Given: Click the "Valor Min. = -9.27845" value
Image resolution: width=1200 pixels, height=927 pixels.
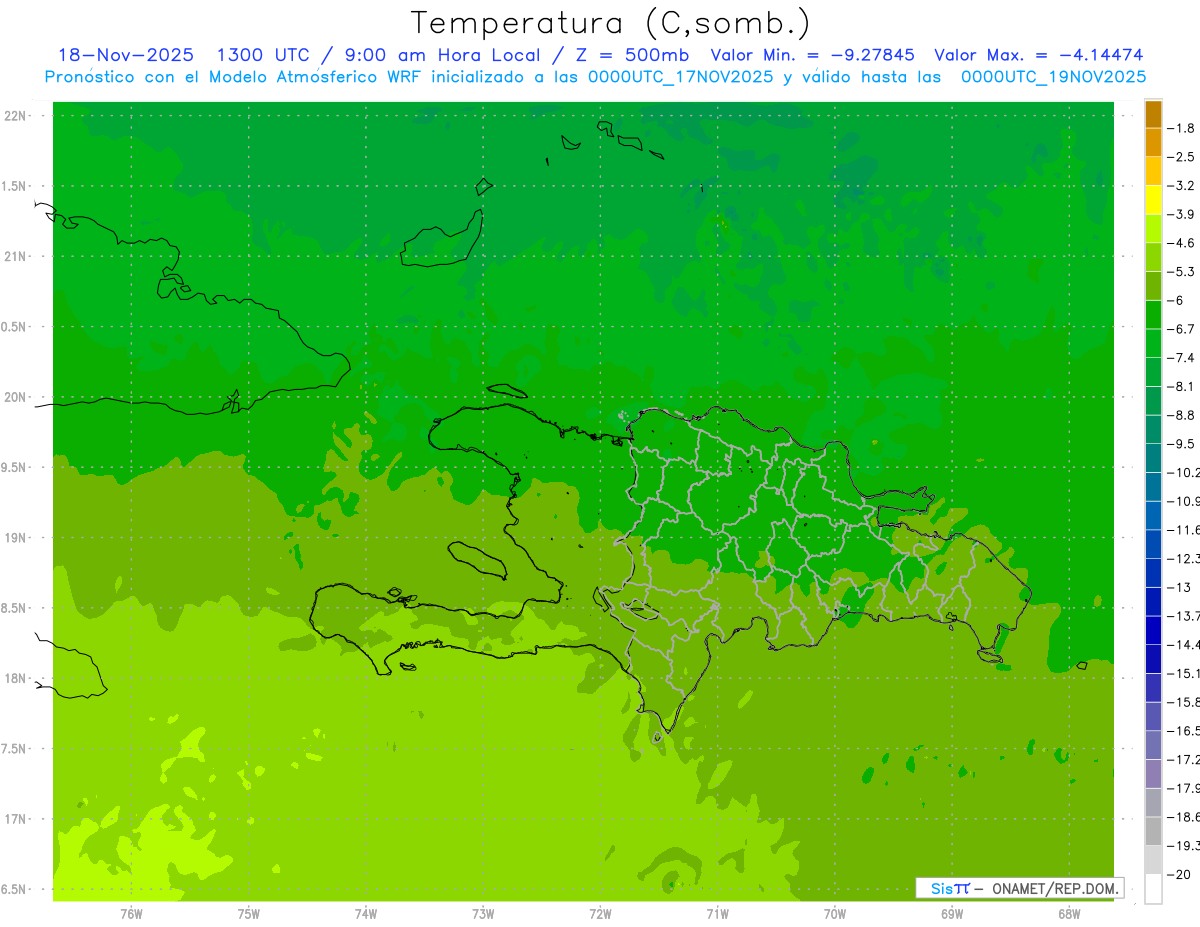Looking at the screenshot, I should pos(813,55).
